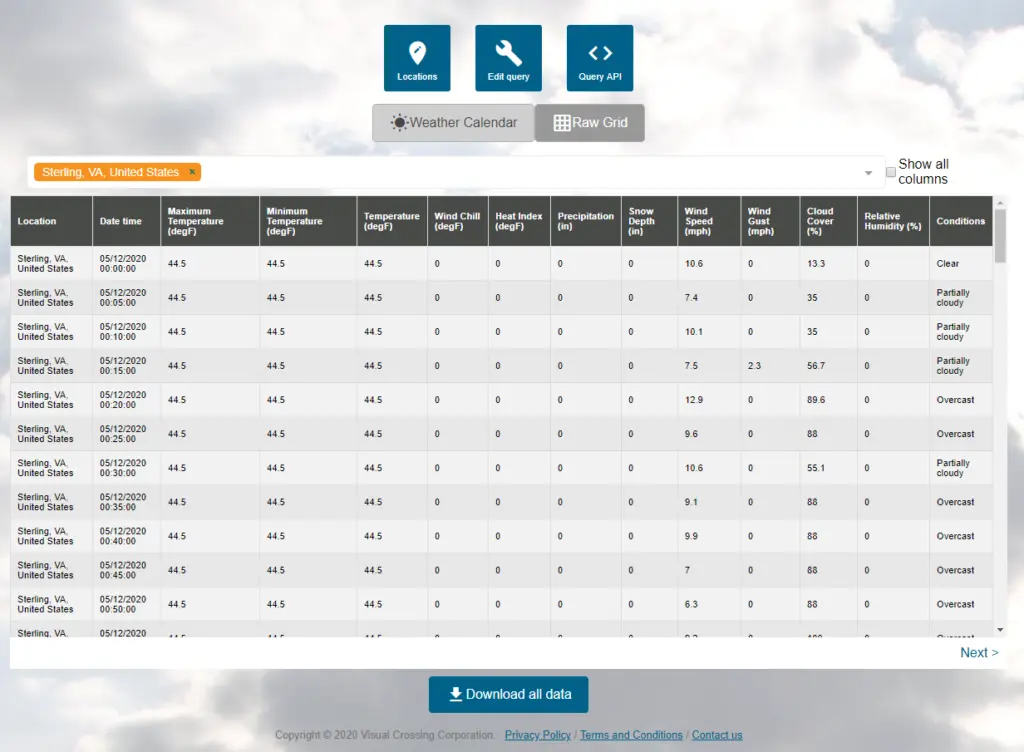Switch to the Weather Calendar view

pos(453,123)
